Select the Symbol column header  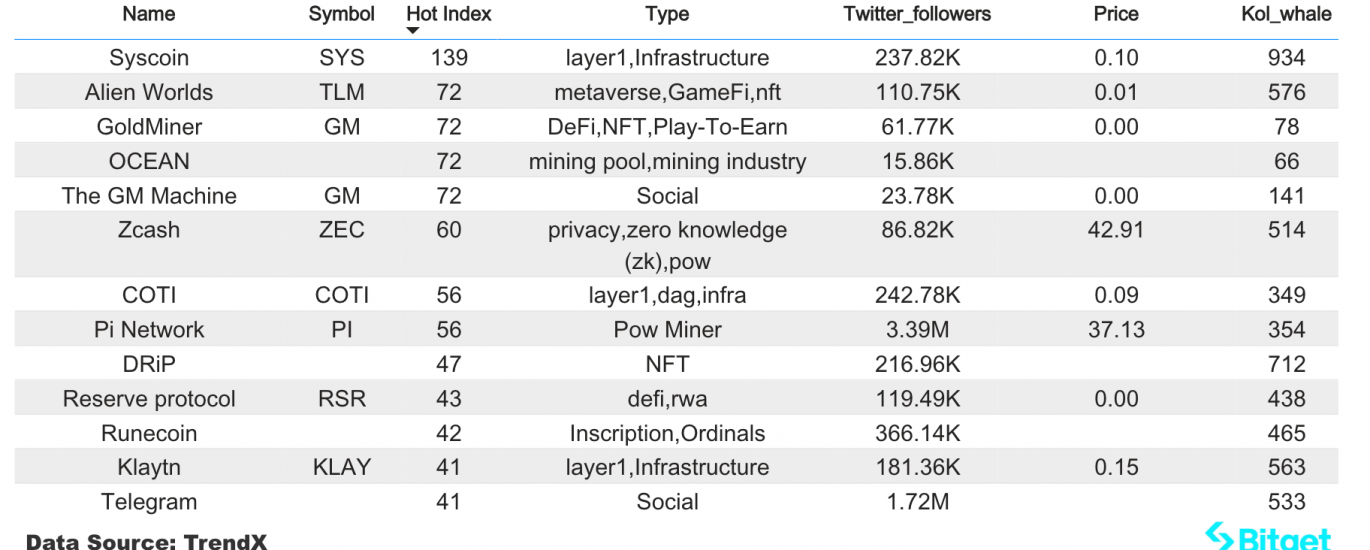click(341, 14)
